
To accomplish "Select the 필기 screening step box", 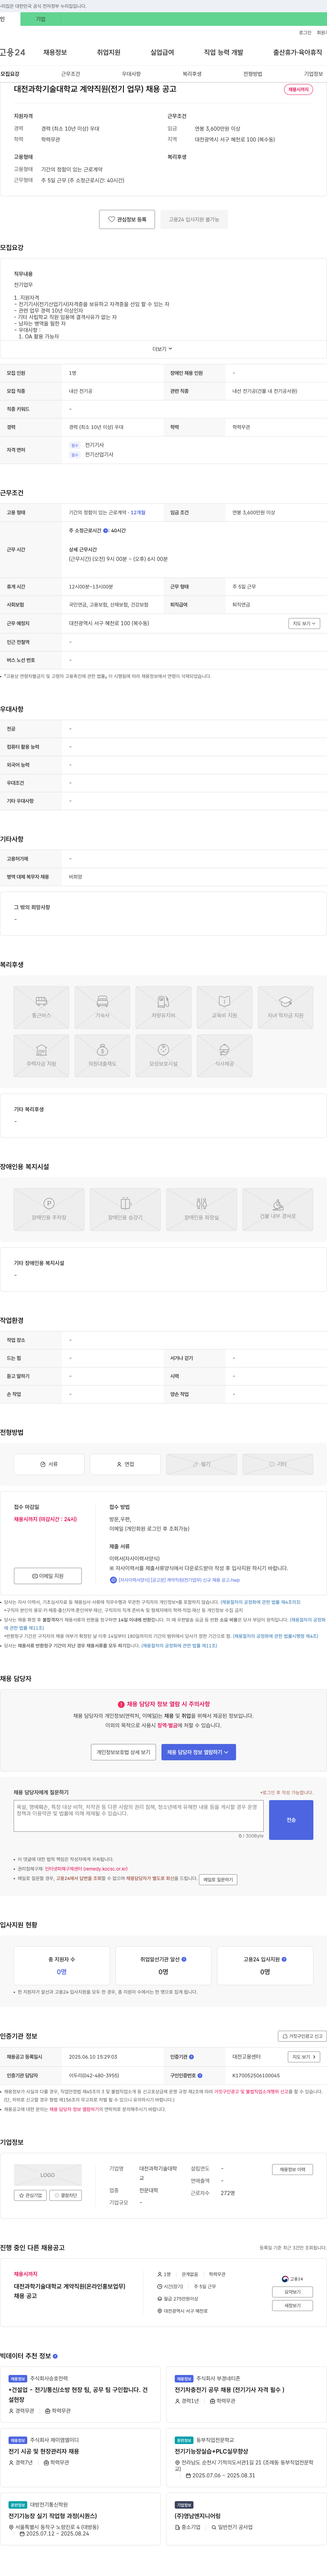I will (201, 1464).
